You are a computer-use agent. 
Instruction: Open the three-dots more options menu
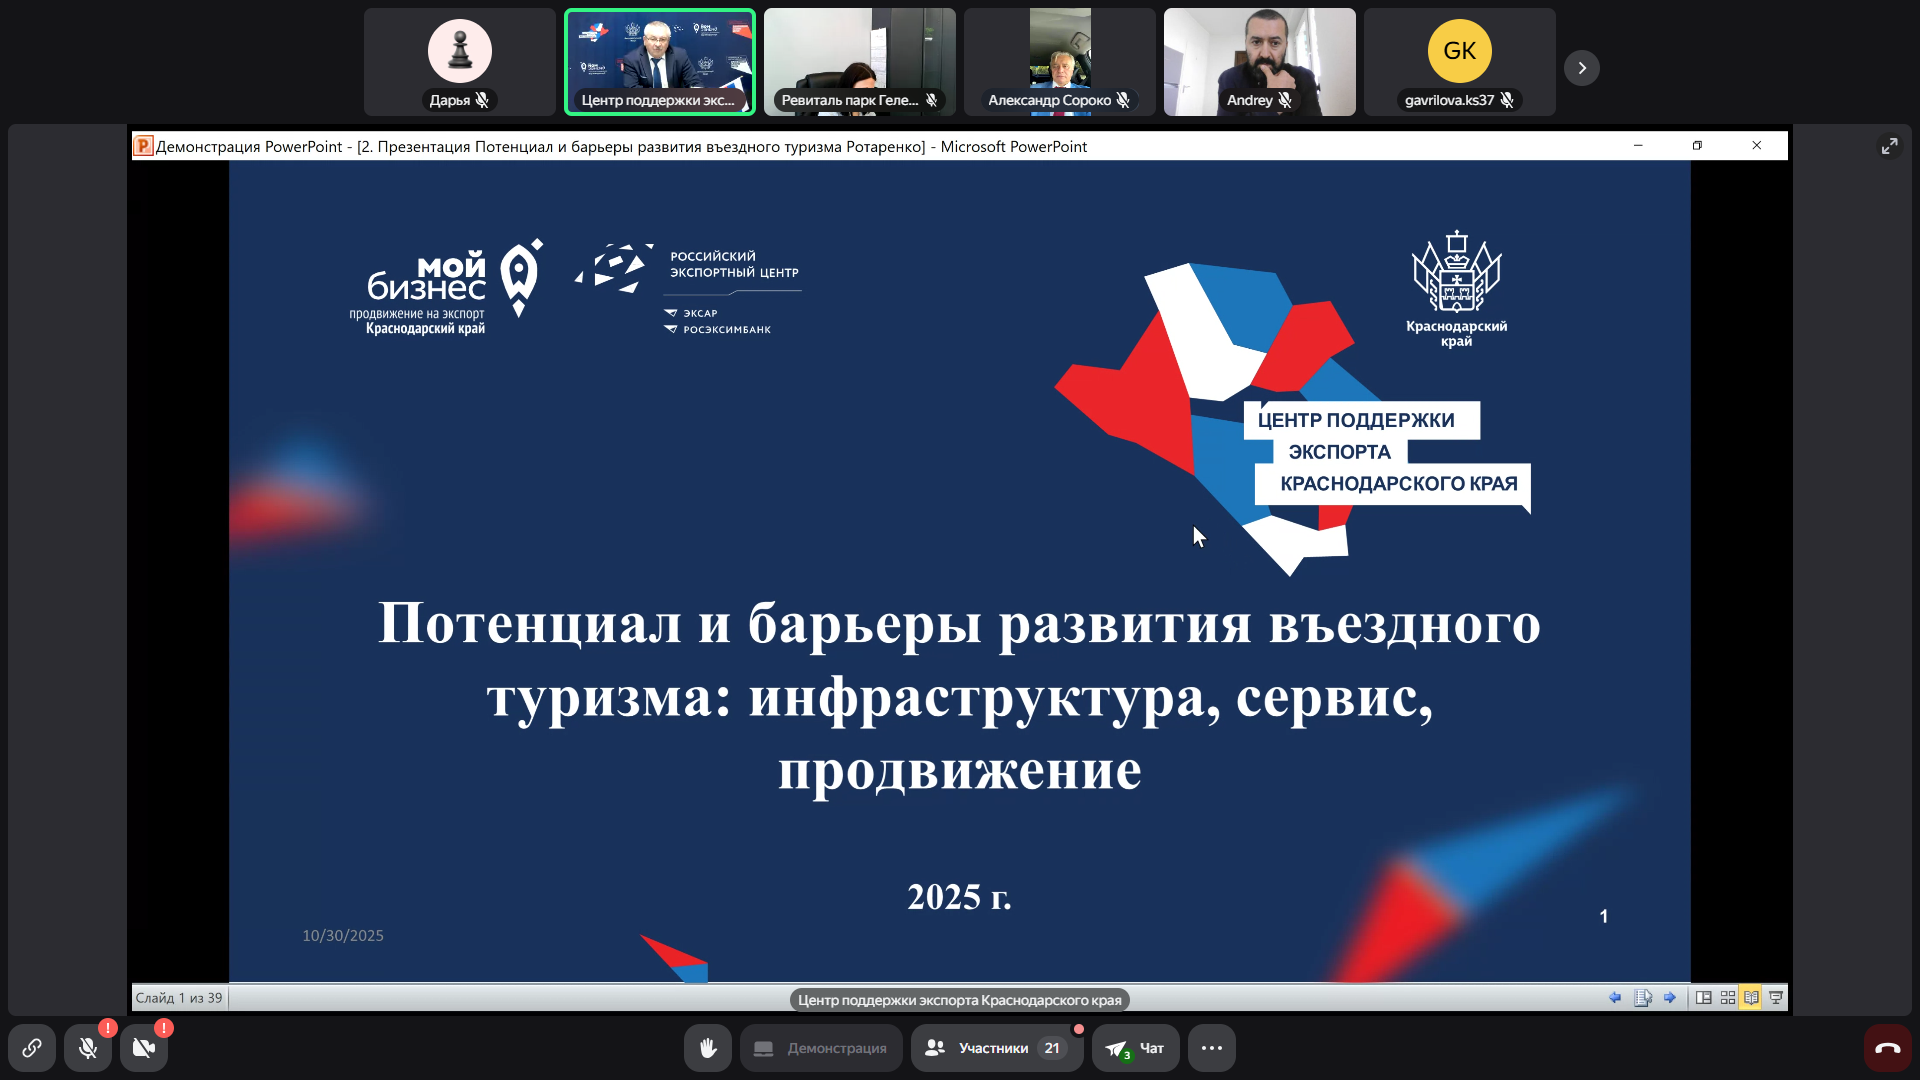tap(1212, 1048)
